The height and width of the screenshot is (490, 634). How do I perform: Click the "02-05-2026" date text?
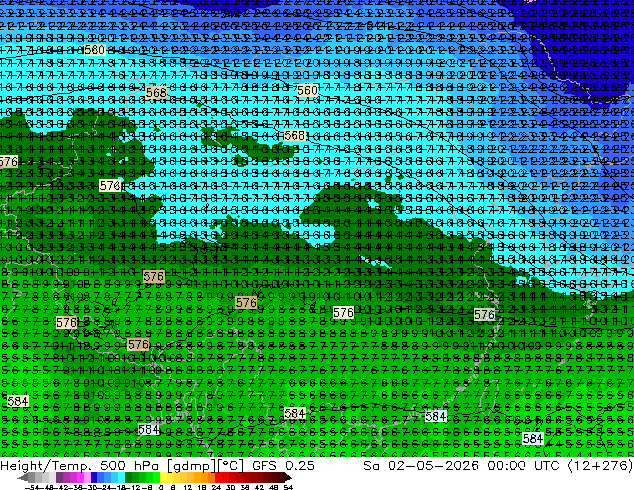[x=433, y=466]
